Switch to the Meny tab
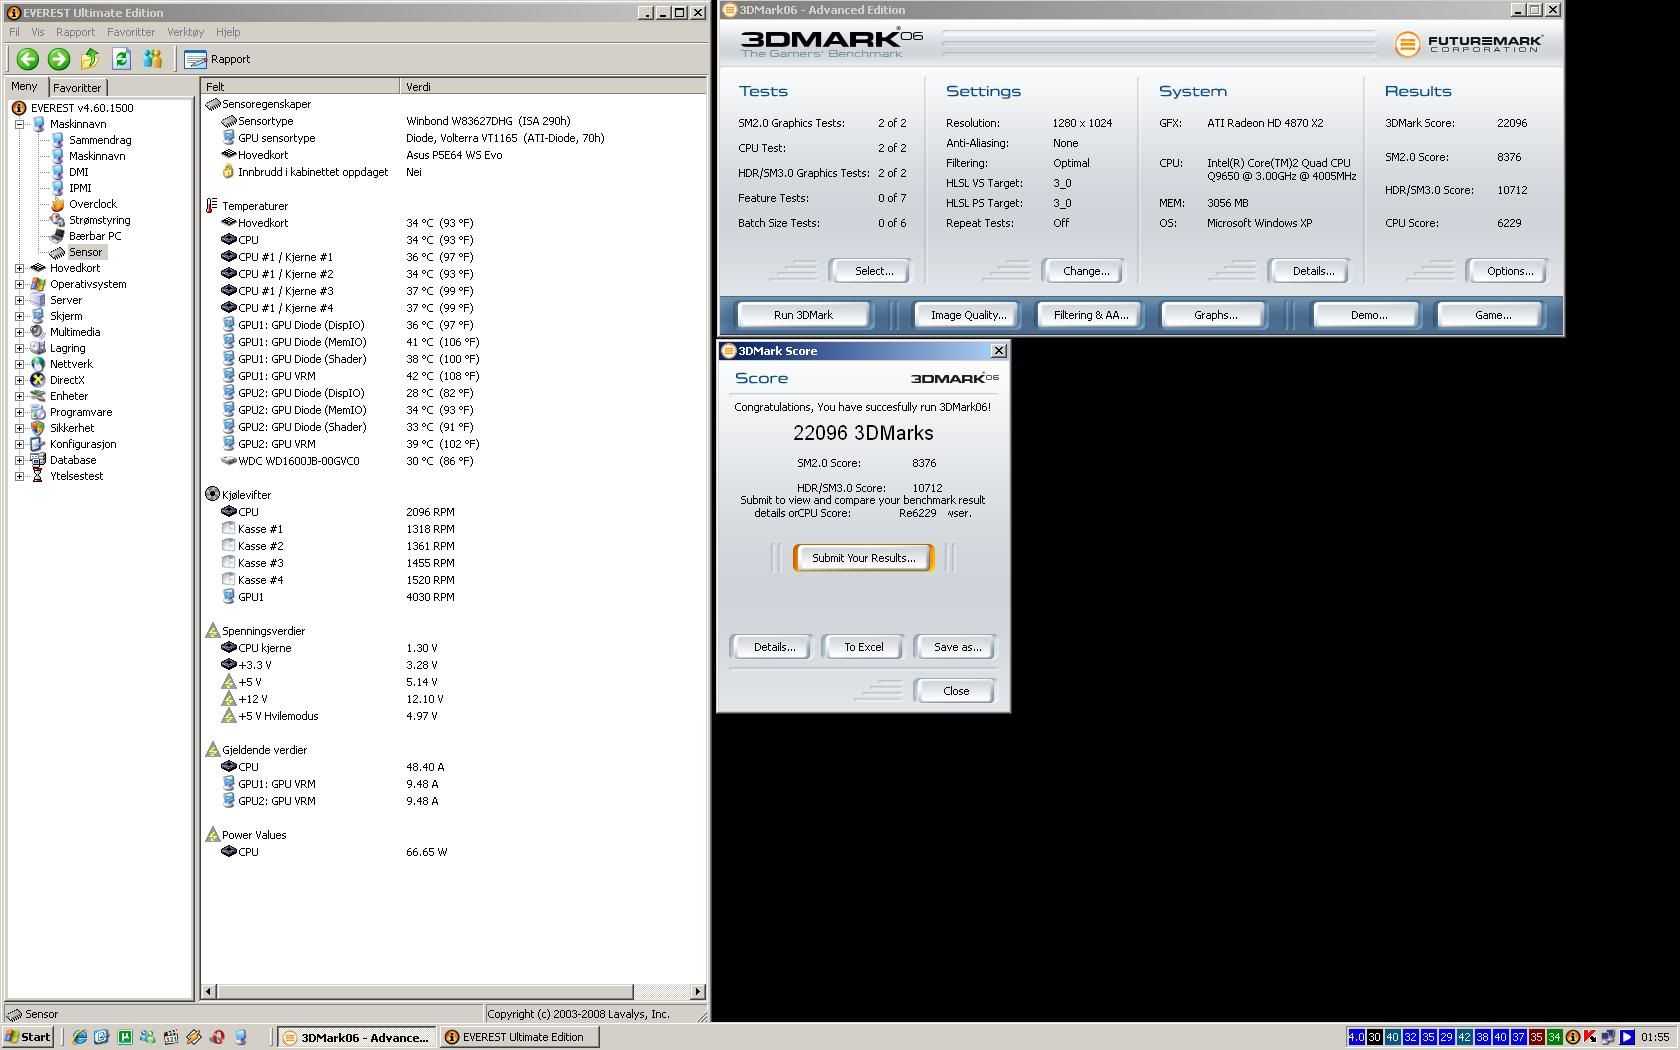The height and width of the screenshot is (1050, 1680). [x=24, y=87]
